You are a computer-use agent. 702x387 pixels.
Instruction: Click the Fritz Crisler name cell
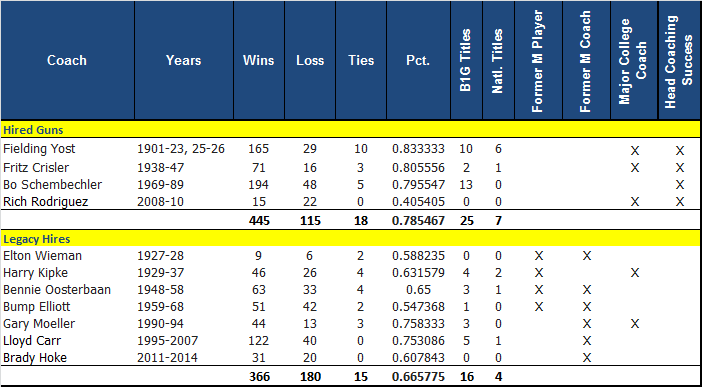click(36, 168)
